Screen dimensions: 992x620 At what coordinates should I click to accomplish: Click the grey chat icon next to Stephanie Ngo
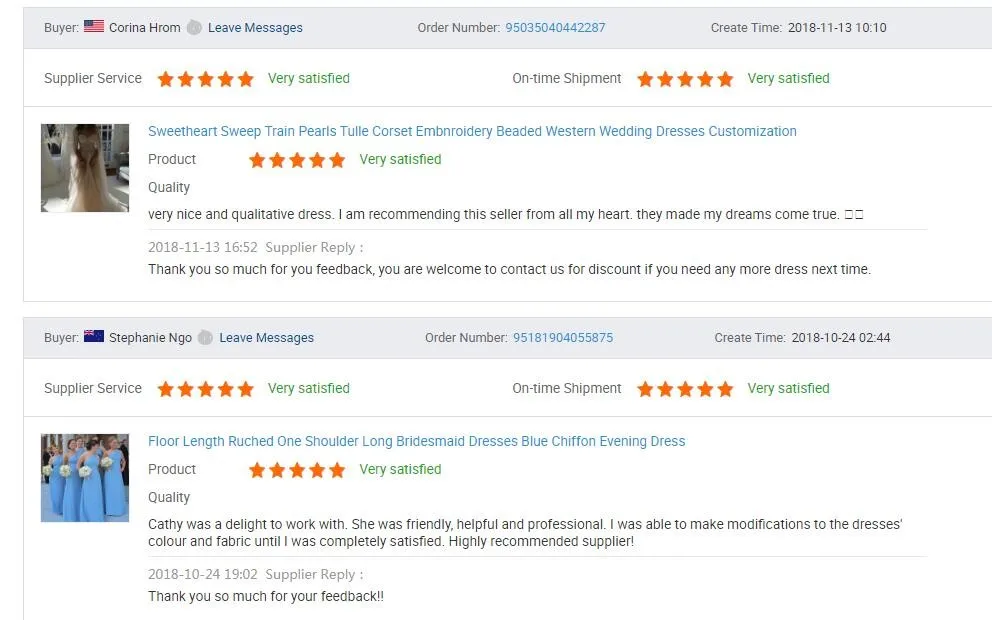205,337
